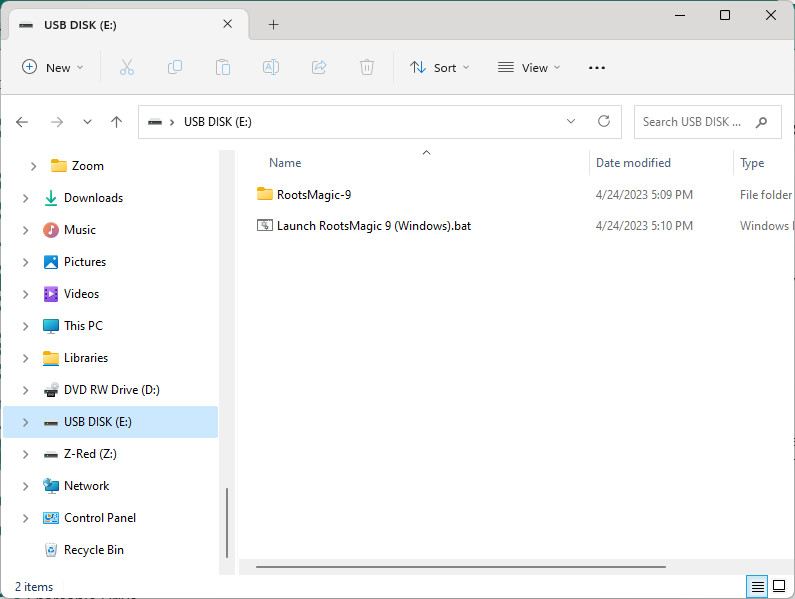
Task: Click the Rename icon in toolbar
Action: (x=271, y=67)
